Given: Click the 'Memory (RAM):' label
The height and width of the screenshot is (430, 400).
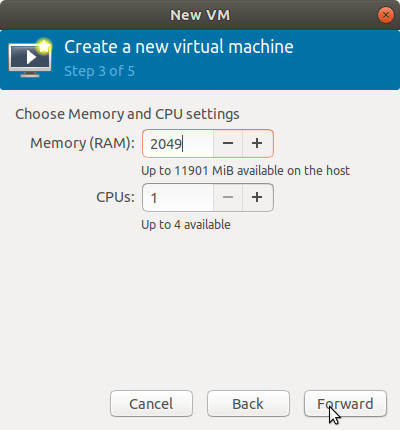Looking at the screenshot, I should tap(82, 143).
